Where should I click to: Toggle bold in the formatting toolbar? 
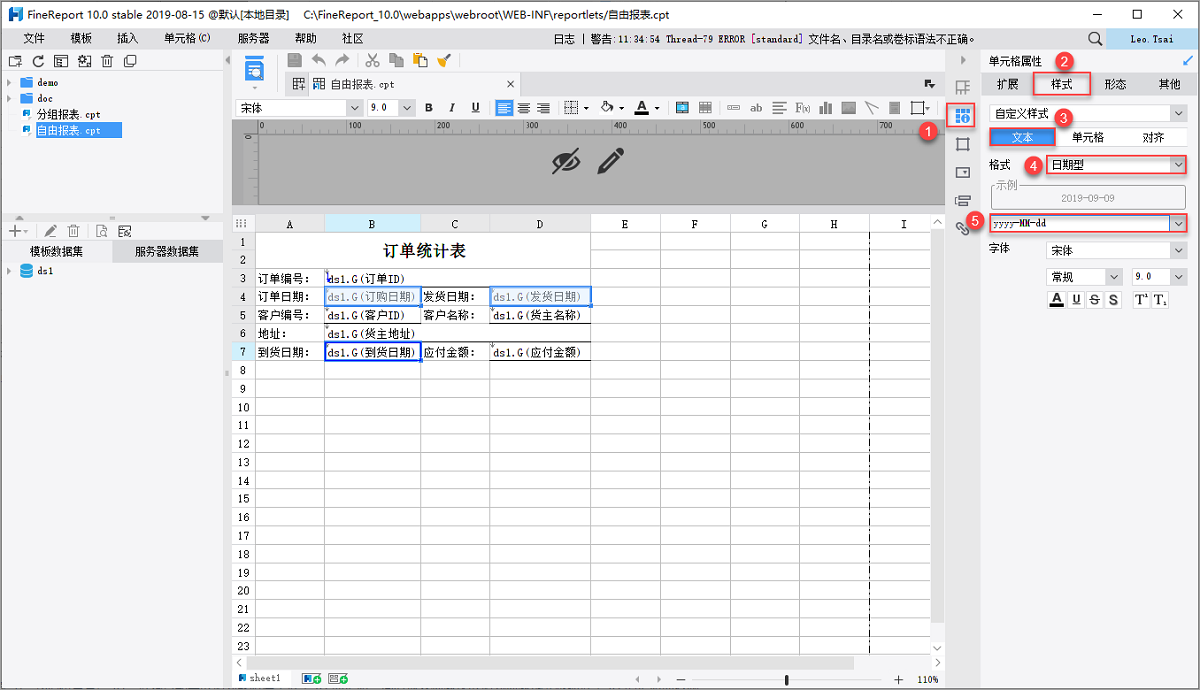428,108
